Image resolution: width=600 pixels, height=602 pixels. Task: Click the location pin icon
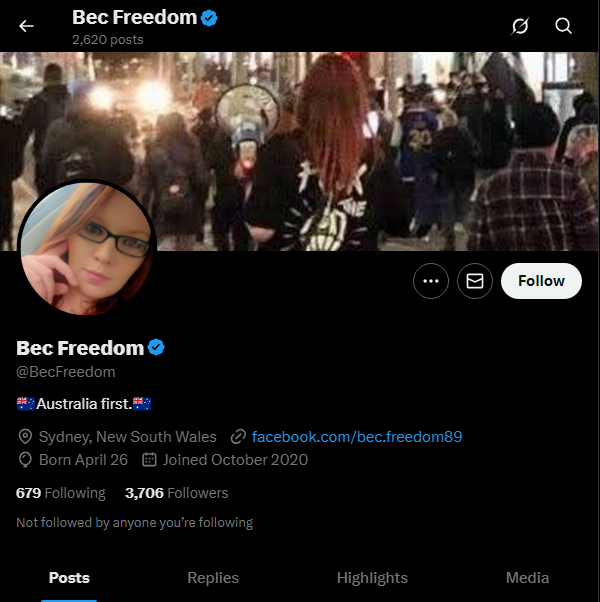click(x=25, y=437)
